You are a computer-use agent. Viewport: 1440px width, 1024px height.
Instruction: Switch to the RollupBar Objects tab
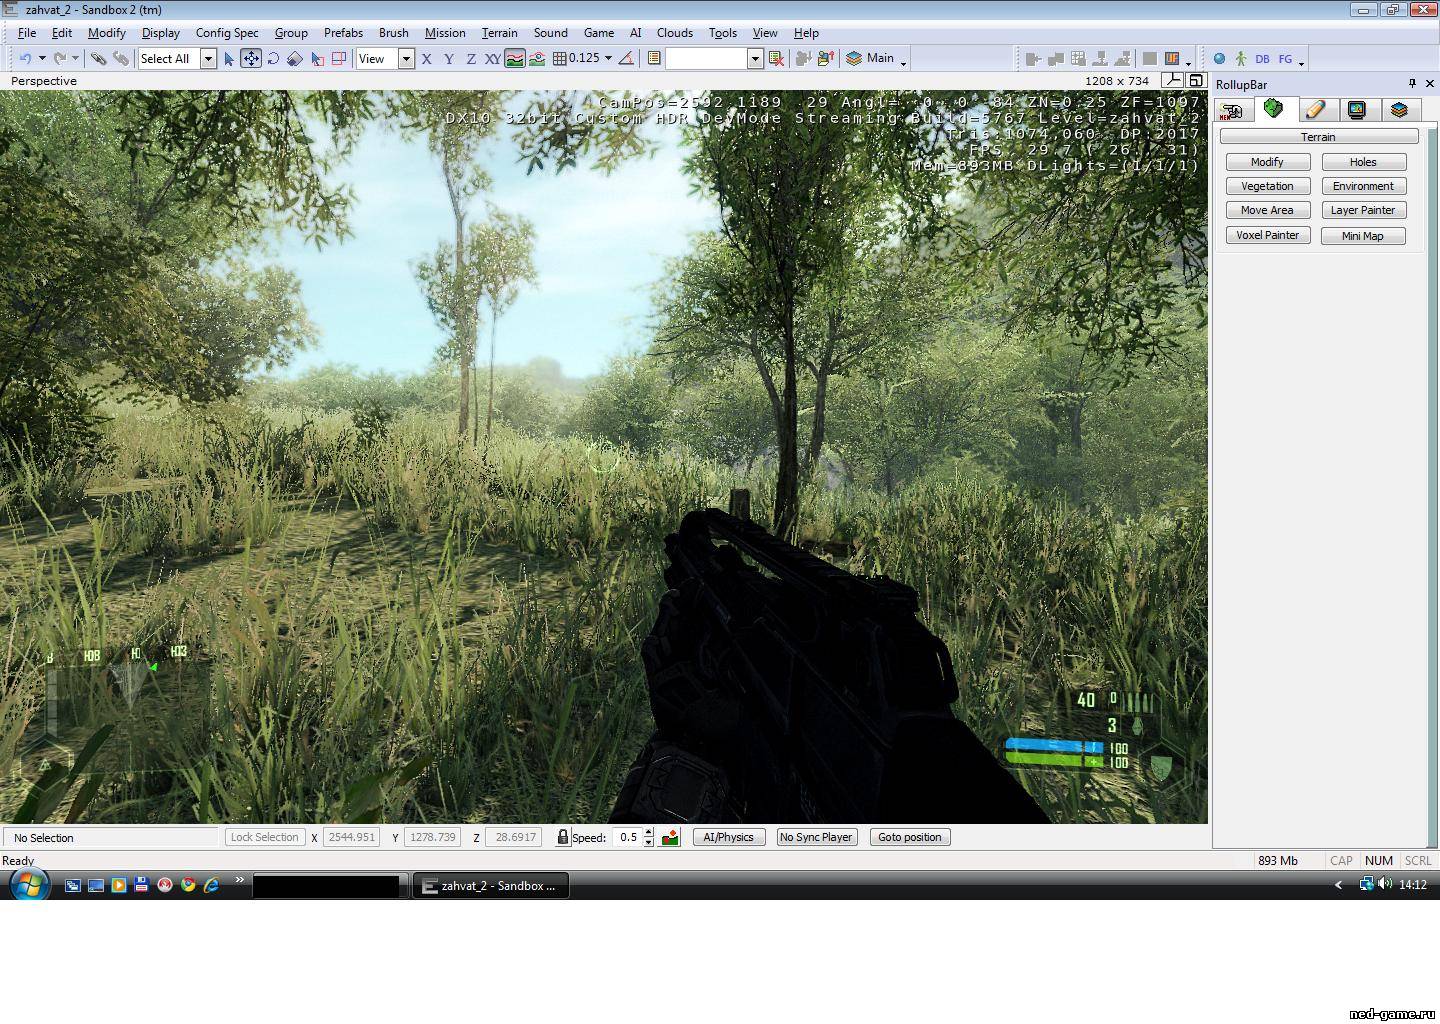1232,110
